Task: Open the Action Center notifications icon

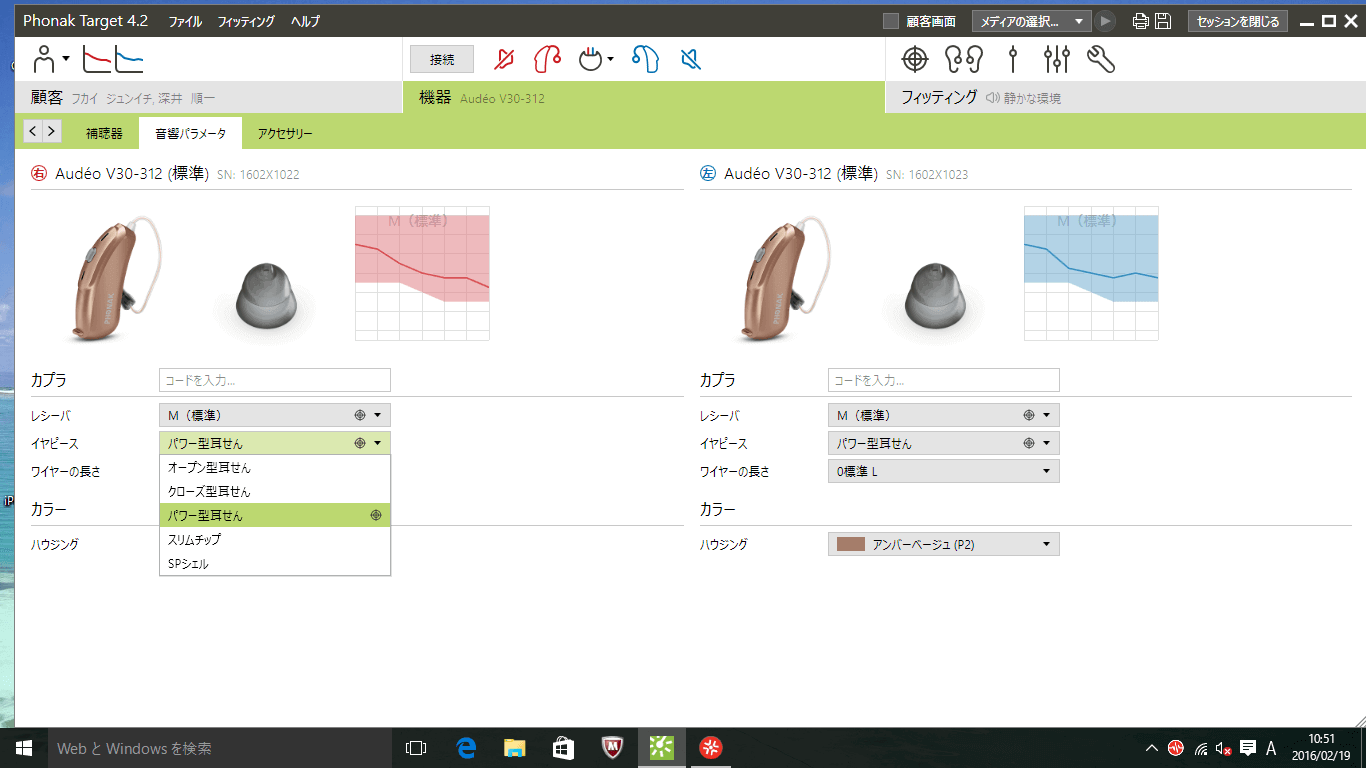Action: [x=1248, y=748]
